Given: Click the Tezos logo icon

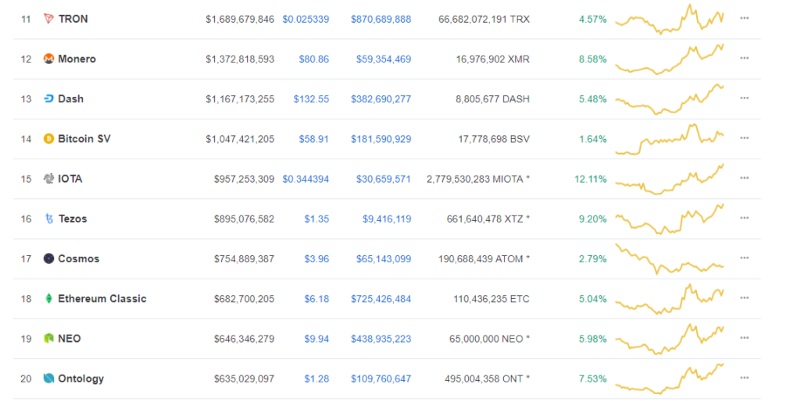Looking at the screenshot, I should (49, 219).
